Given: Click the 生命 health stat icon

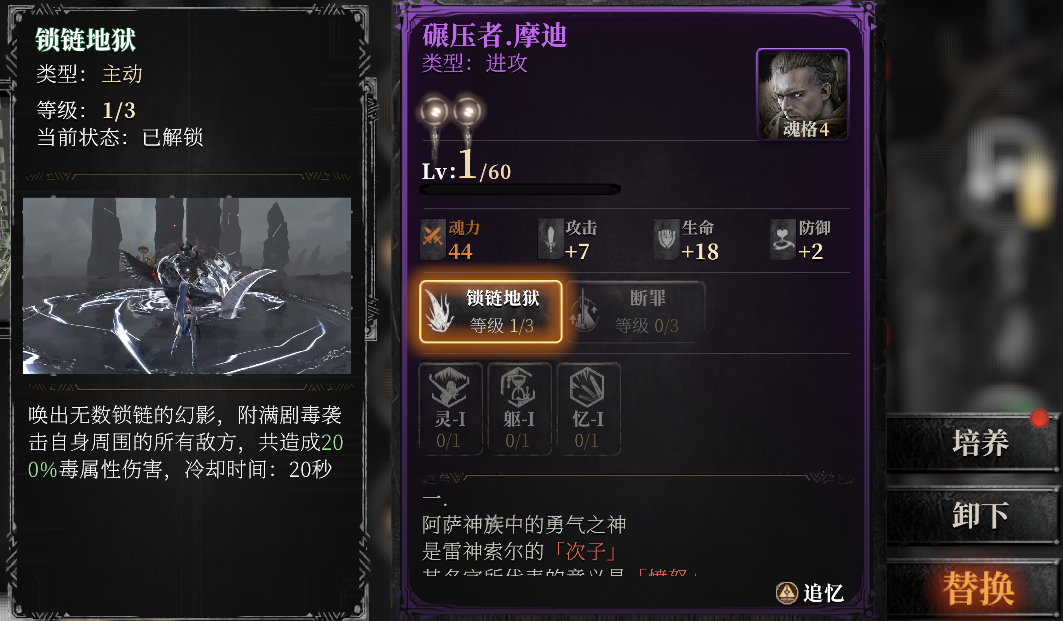Looking at the screenshot, I should tap(666, 239).
